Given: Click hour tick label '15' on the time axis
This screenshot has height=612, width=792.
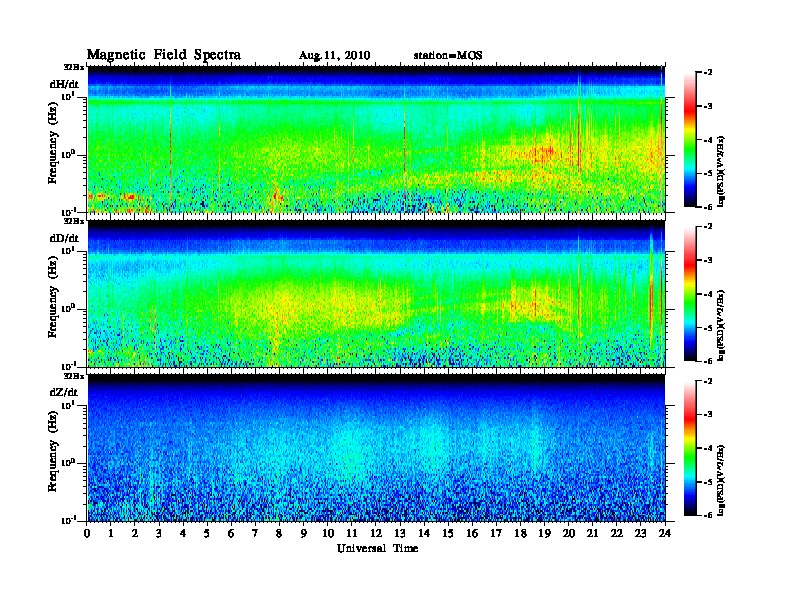Looking at the screenshot, I should [448, 533].
